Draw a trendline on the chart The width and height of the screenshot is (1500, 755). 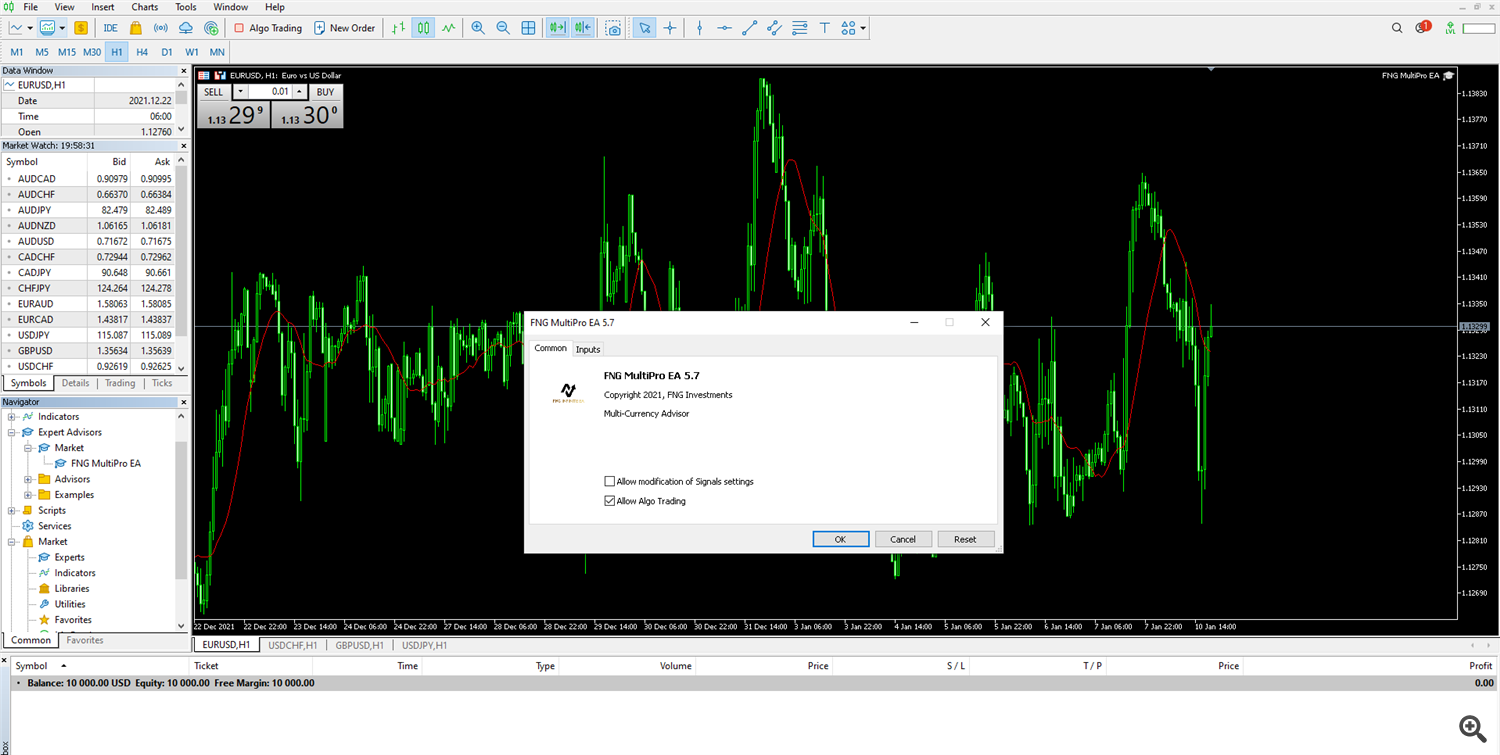[x=749, y=28]
